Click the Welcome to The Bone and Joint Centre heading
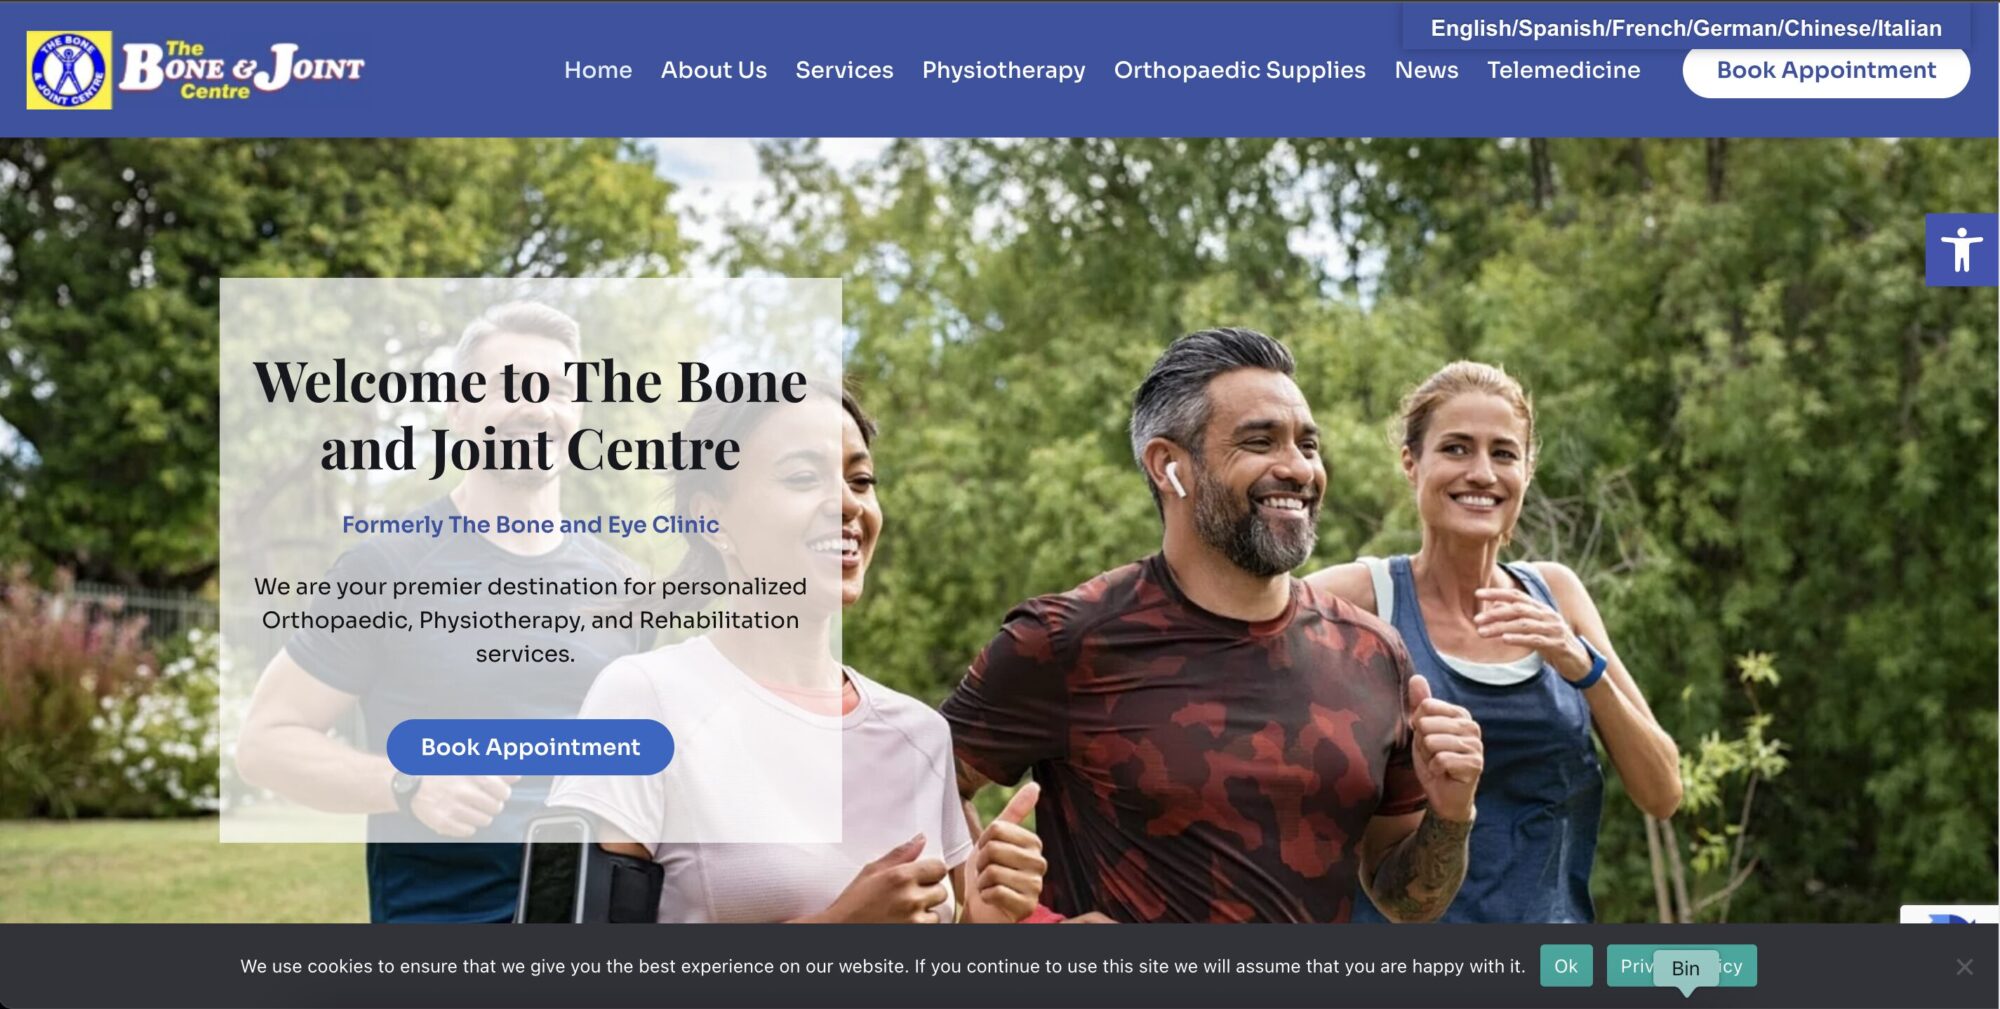Viewport: 2000px width, 1009px height. tap(530, 415)
